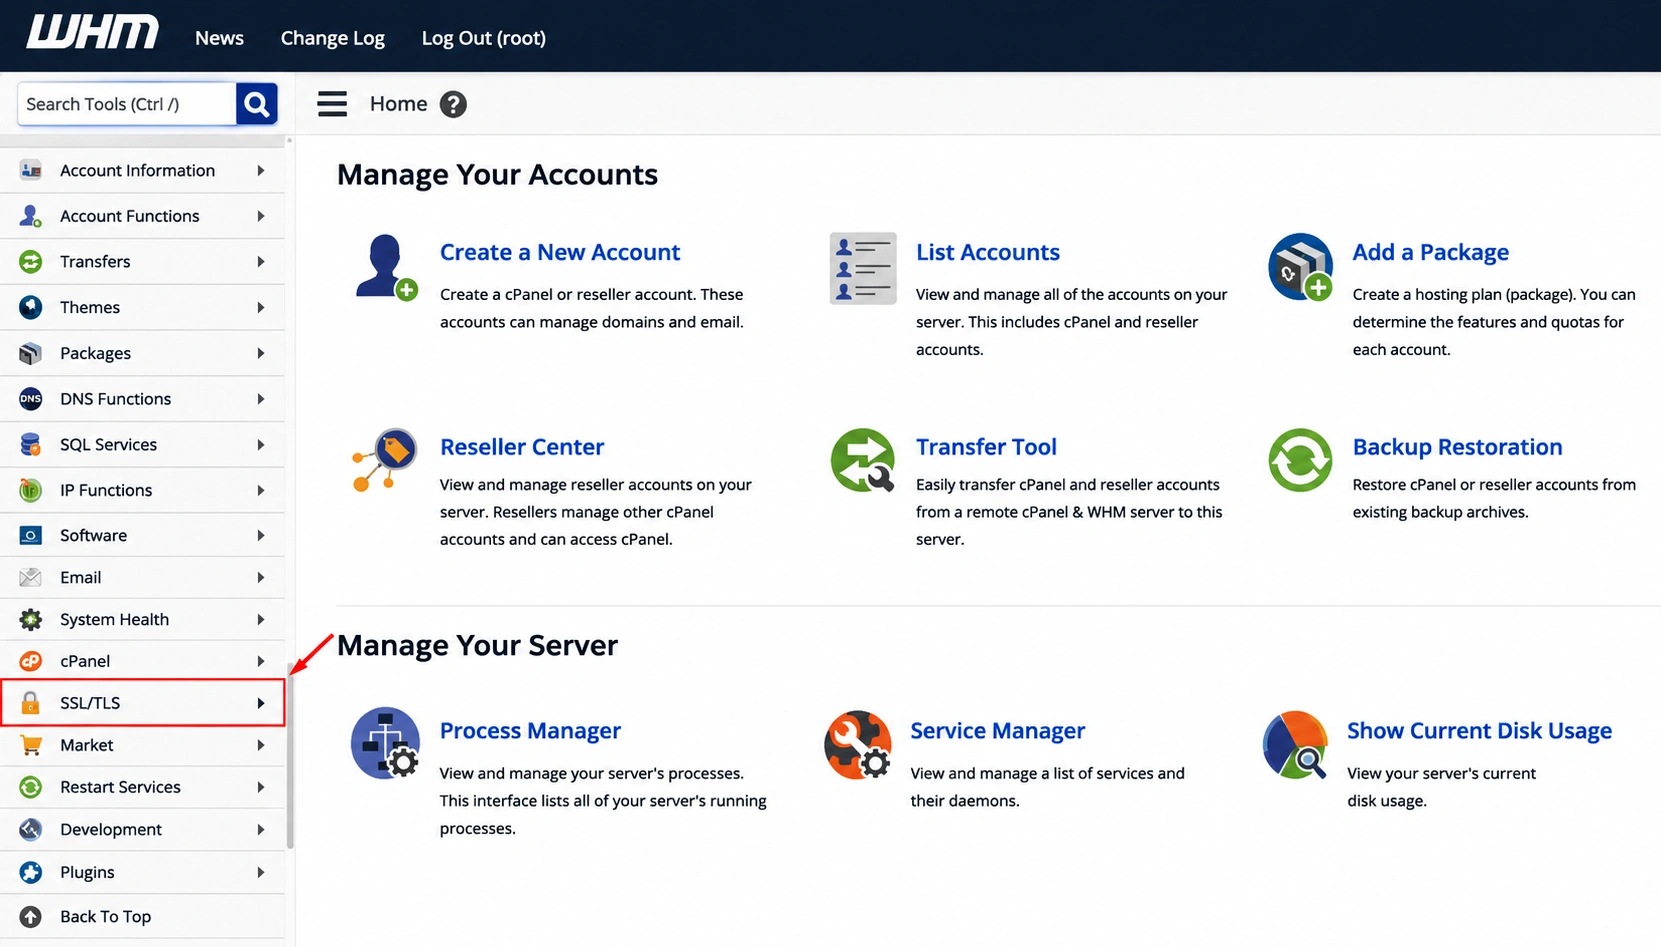
Task: Expand Restart Services submenu arrow
Action: pos(261,787)
